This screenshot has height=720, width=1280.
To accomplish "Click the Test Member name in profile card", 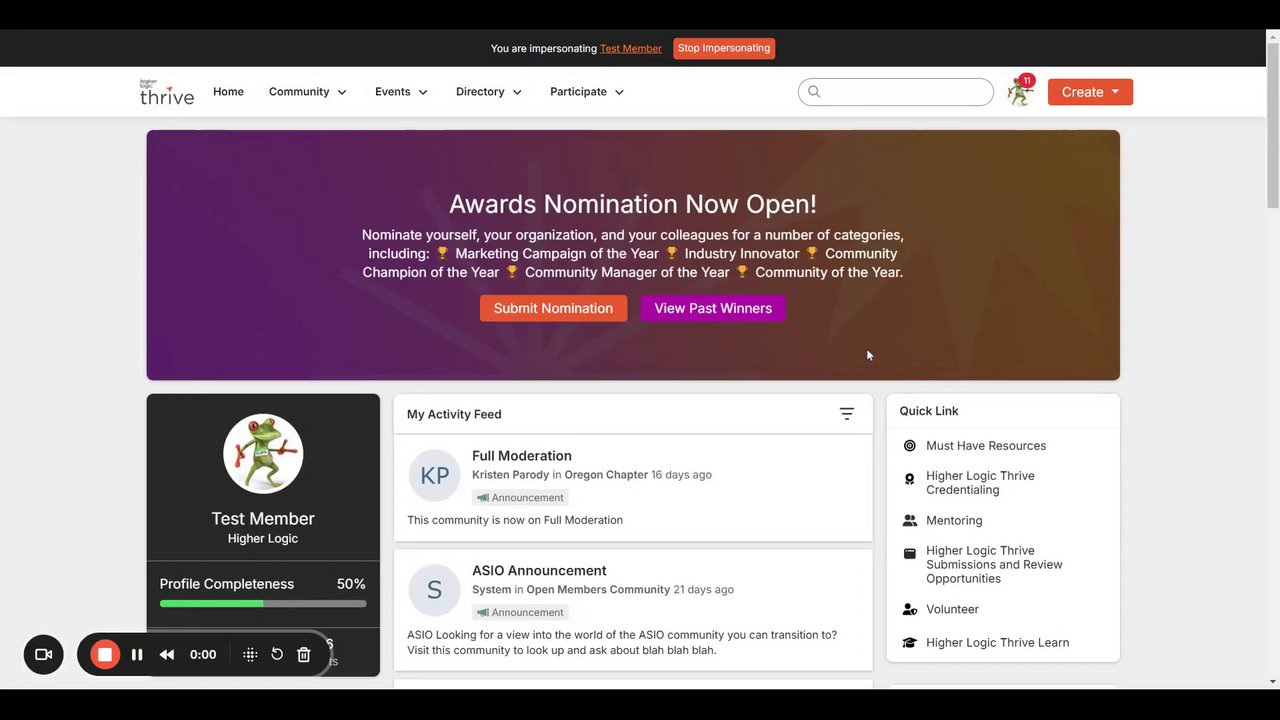I will (x=263, y=519).
